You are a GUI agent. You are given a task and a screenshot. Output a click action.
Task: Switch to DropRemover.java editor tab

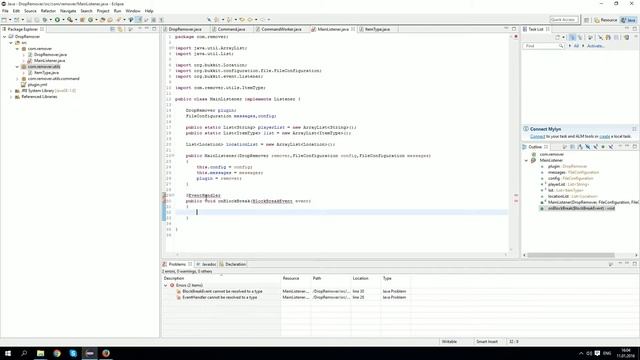(x=184, y=29)
